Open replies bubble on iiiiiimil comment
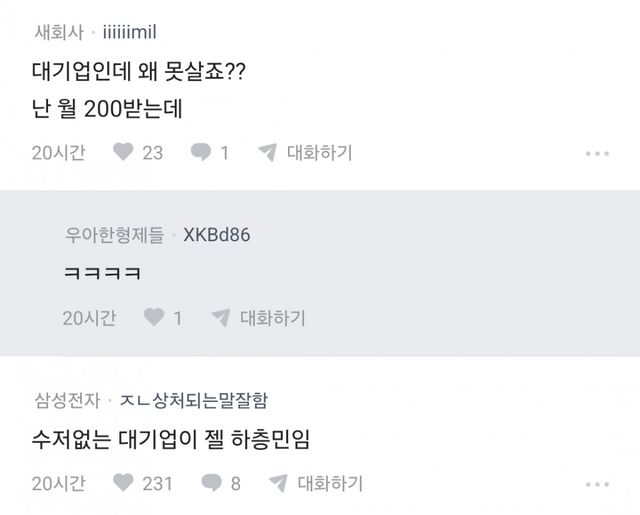This screenshot has height=515, width=640. click(201, 152)
